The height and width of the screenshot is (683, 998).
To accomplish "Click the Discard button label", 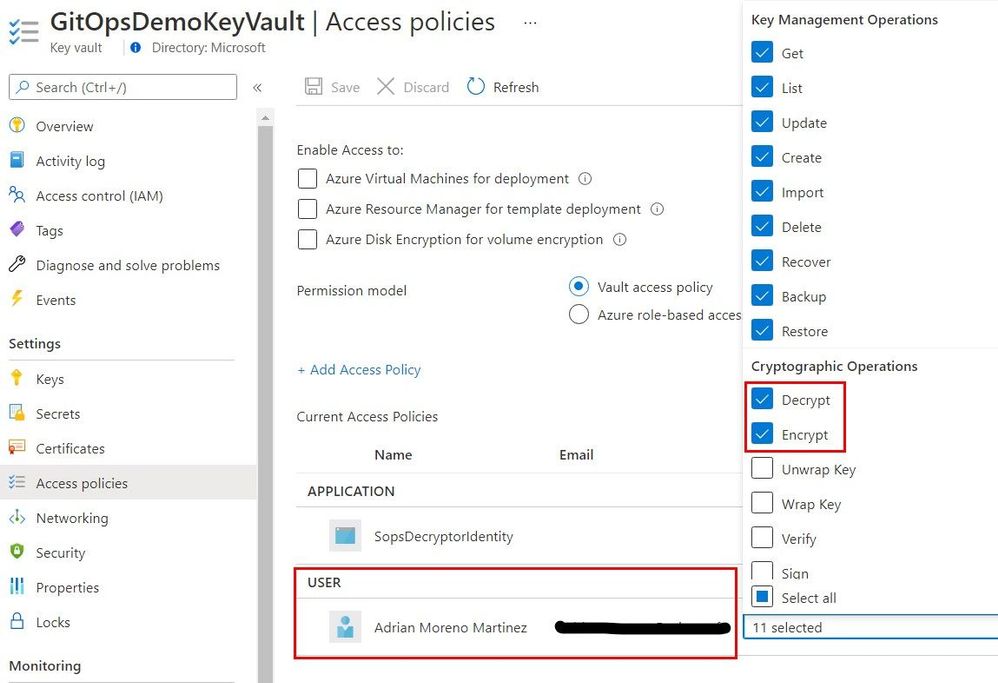I will [426, 87].
